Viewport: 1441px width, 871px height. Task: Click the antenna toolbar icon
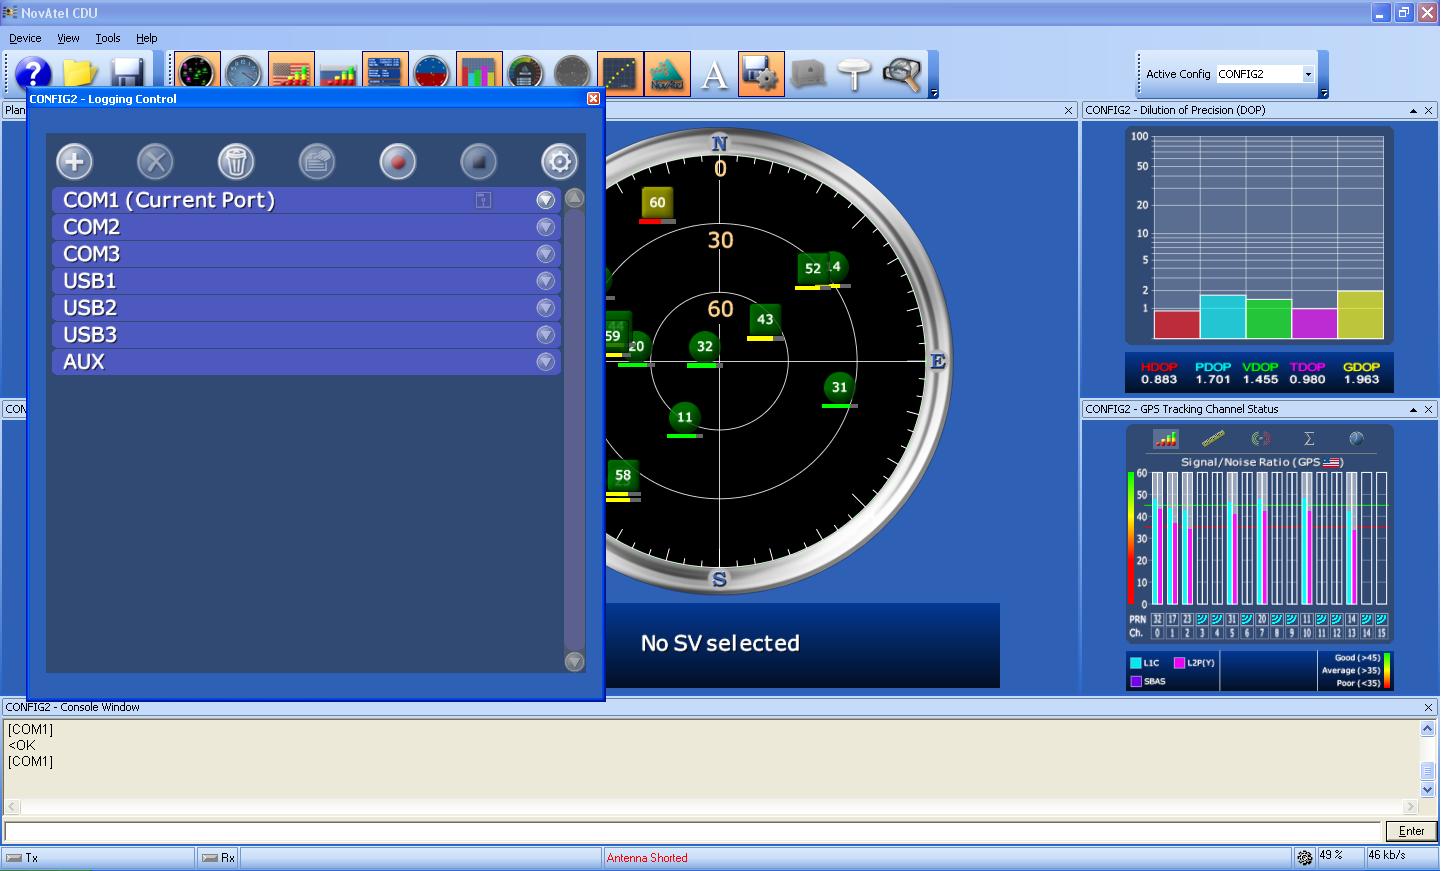(855, 74)
